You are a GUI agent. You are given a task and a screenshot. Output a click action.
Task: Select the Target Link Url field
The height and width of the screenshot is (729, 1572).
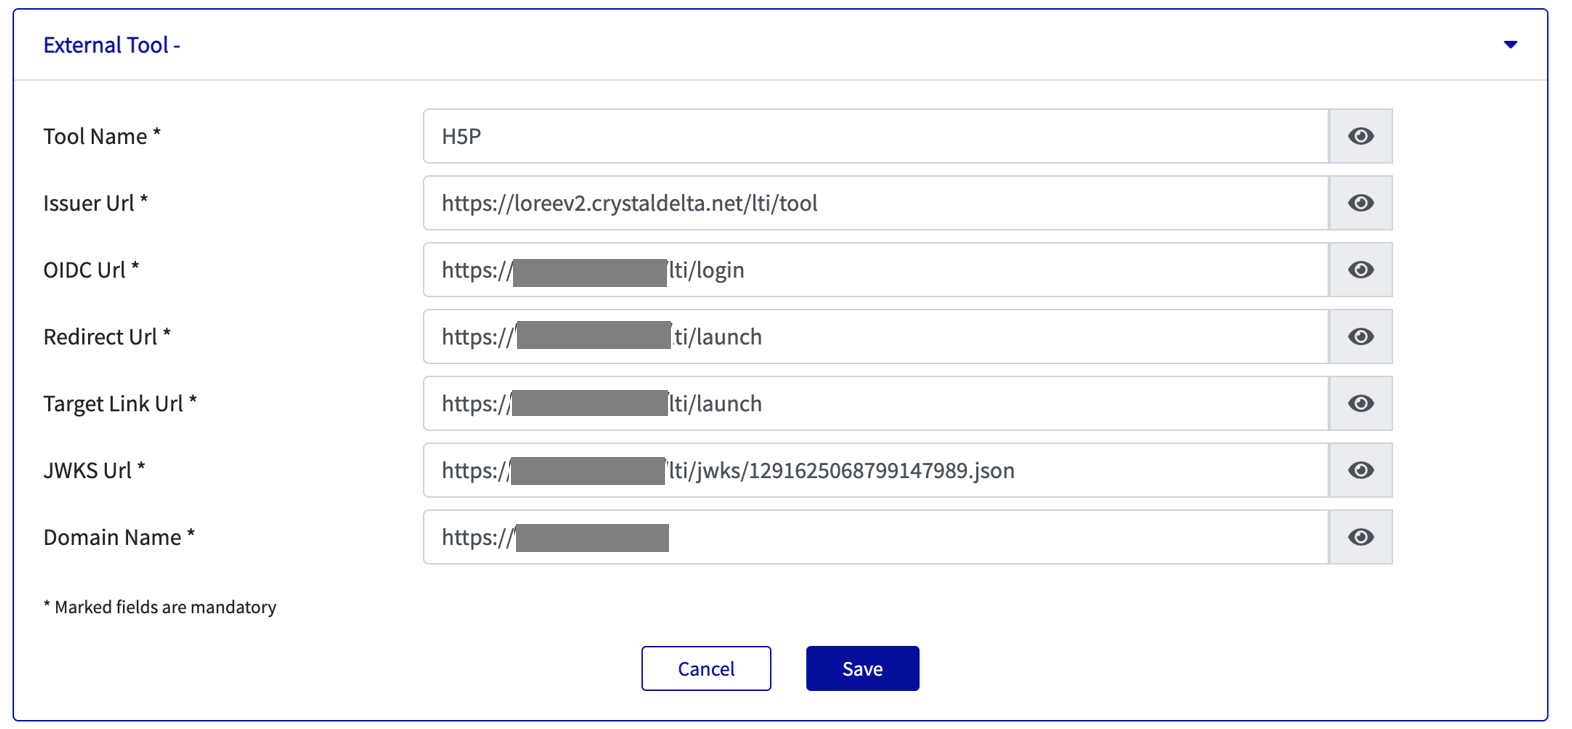click(1000, 404)
